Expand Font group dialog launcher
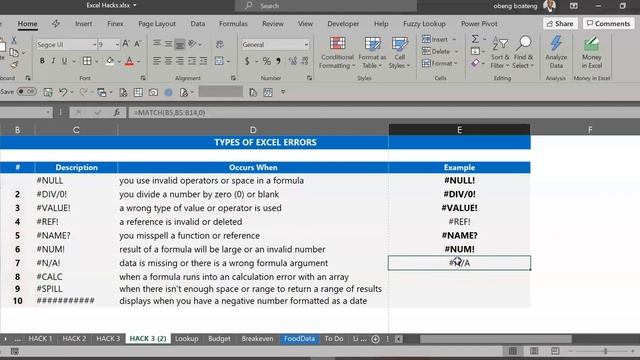Viewport: 640px width, 360px height. tap(143, 78)
